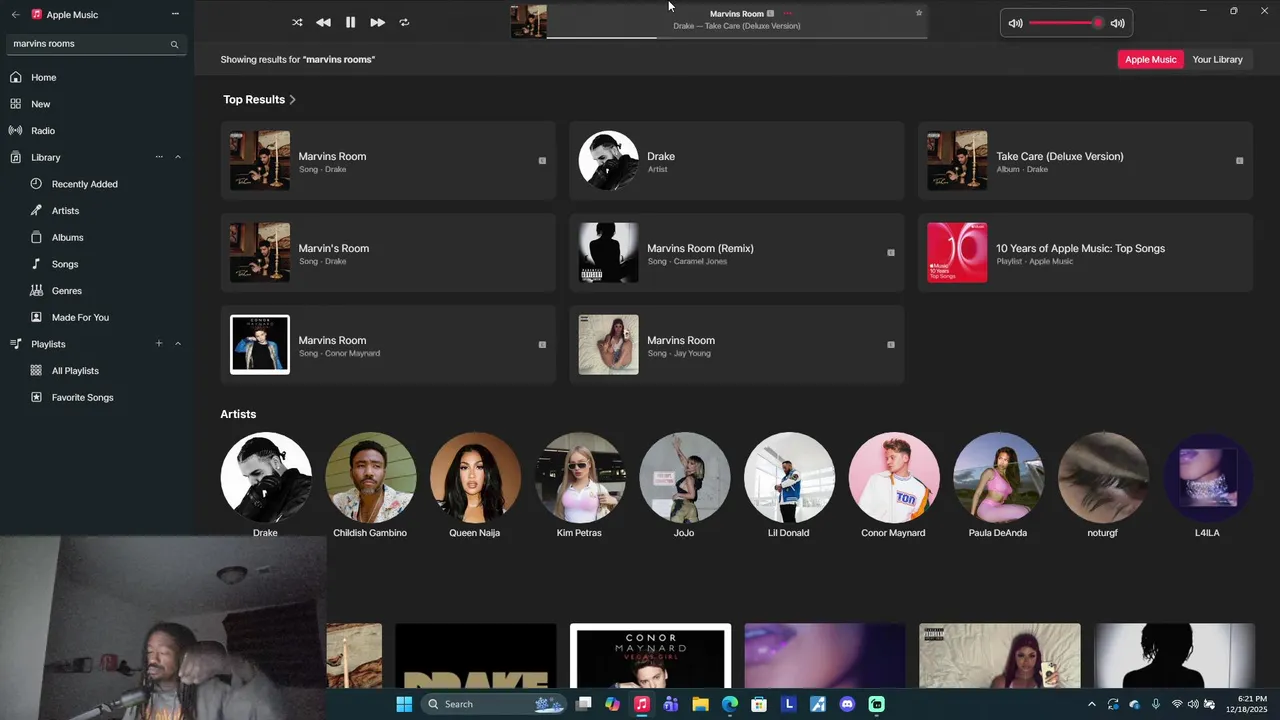Click the search magnifier icon
Image resolution: width=1280 pixels, height=720 pixels.
coord(174,44)
